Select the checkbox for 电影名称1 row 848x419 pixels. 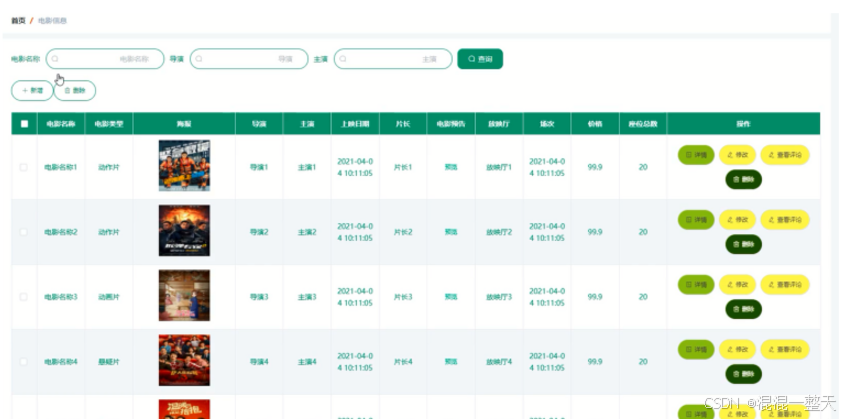(x=23, y=167)
